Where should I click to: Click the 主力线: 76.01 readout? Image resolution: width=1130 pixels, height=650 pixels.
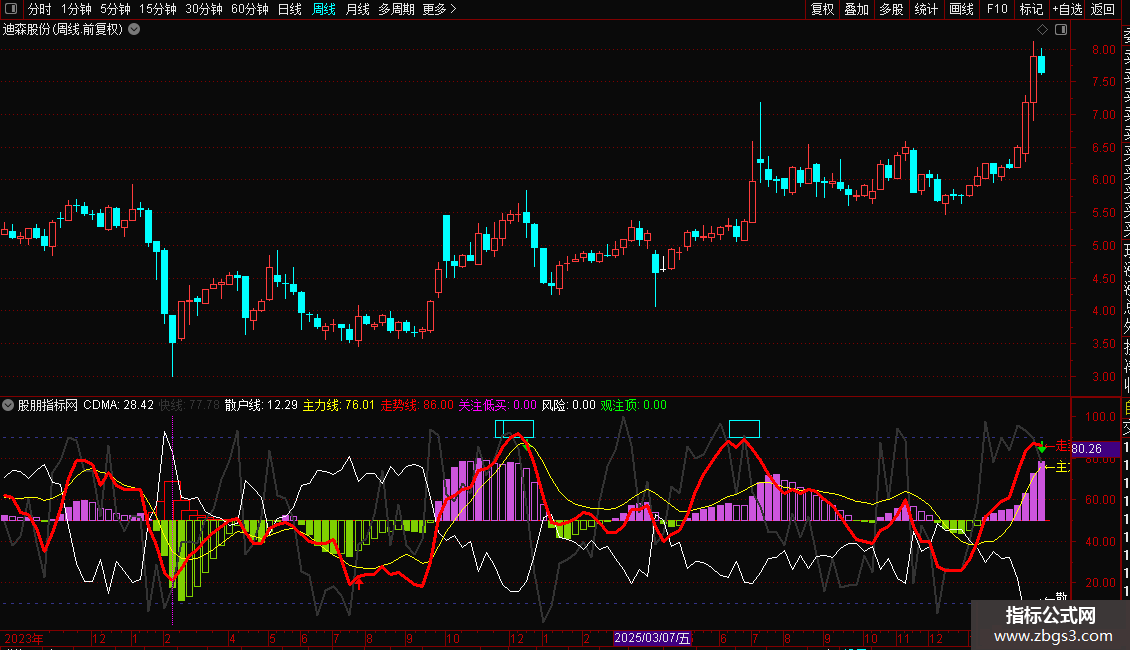339,405
